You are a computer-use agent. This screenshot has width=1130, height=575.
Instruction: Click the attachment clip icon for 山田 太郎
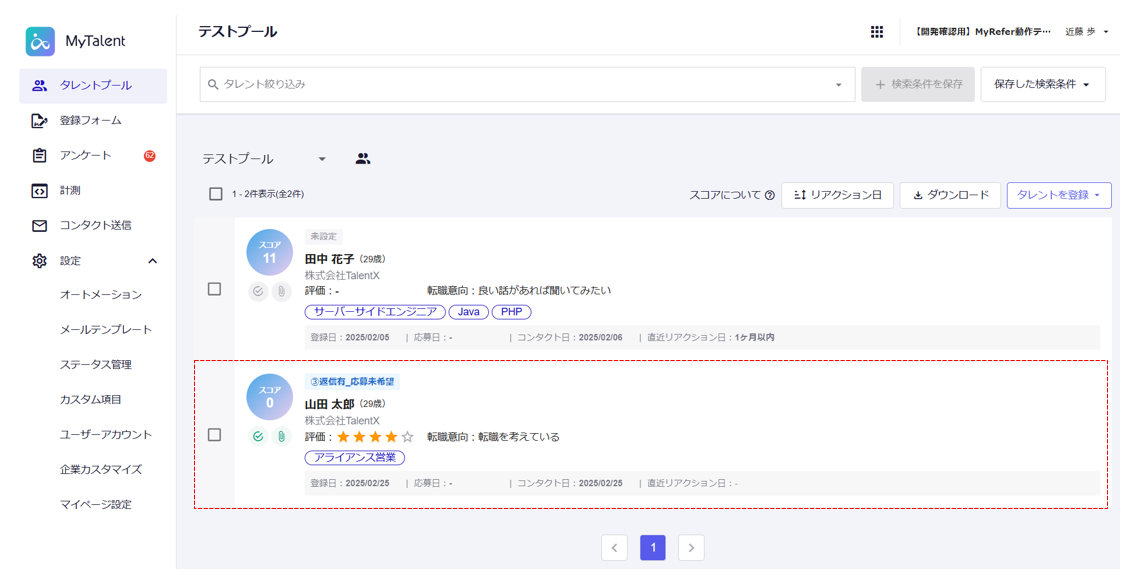tap(281, 437)
